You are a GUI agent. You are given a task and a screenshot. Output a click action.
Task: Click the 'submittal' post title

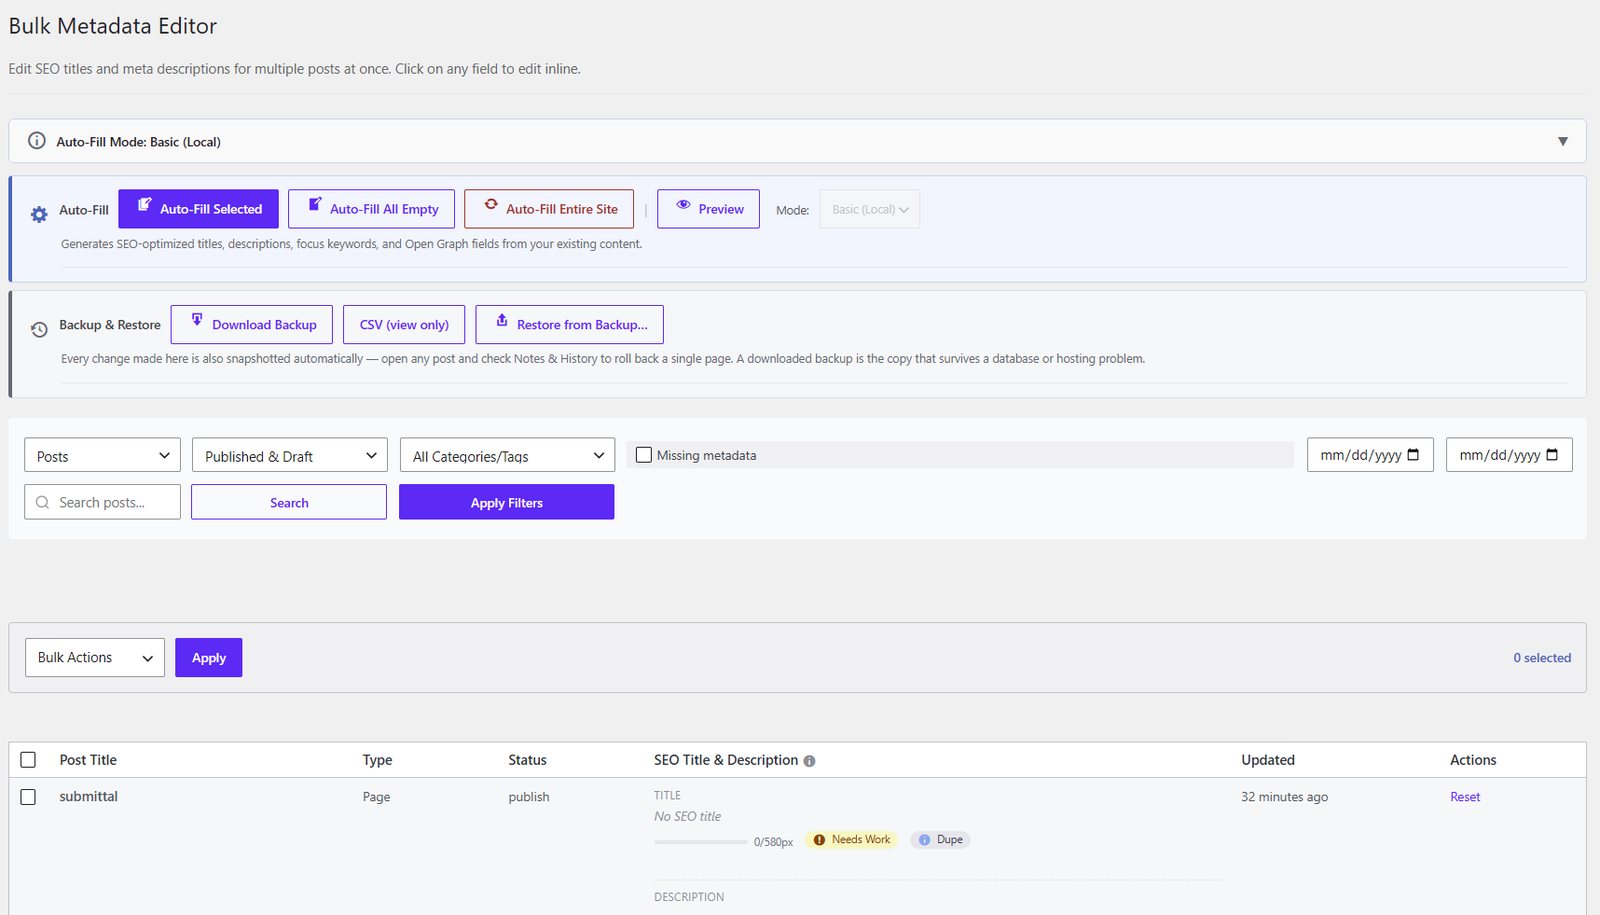tap(88, 797)
